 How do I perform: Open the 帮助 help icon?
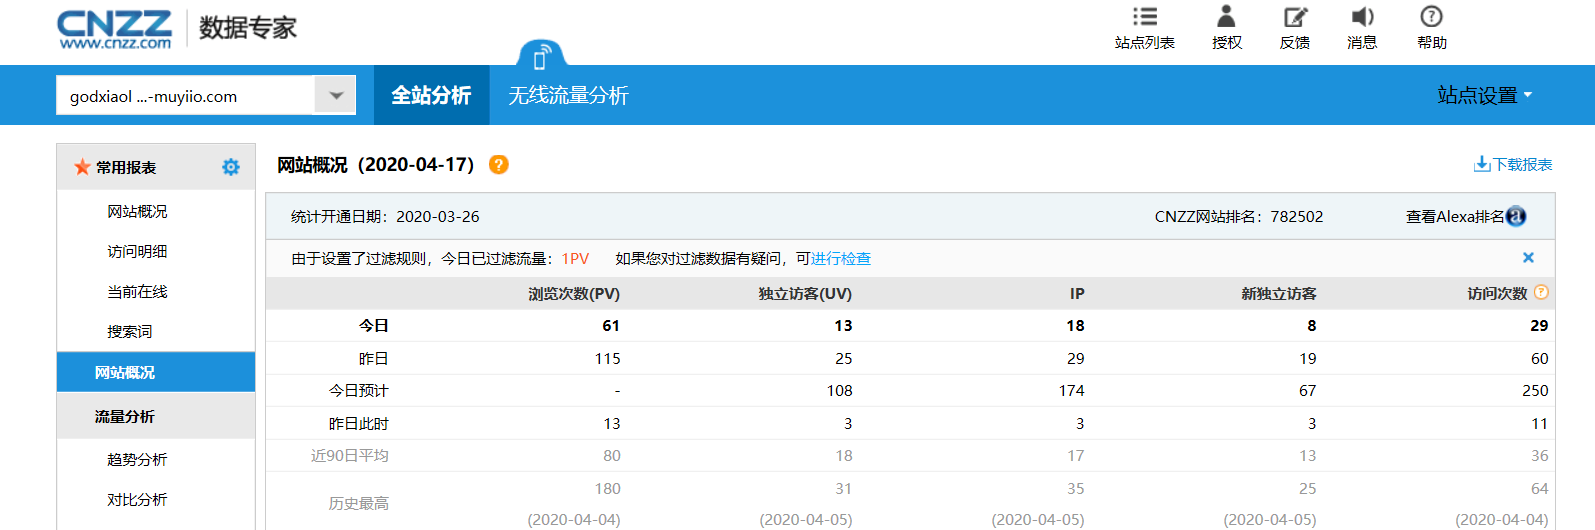point(1431,16)
